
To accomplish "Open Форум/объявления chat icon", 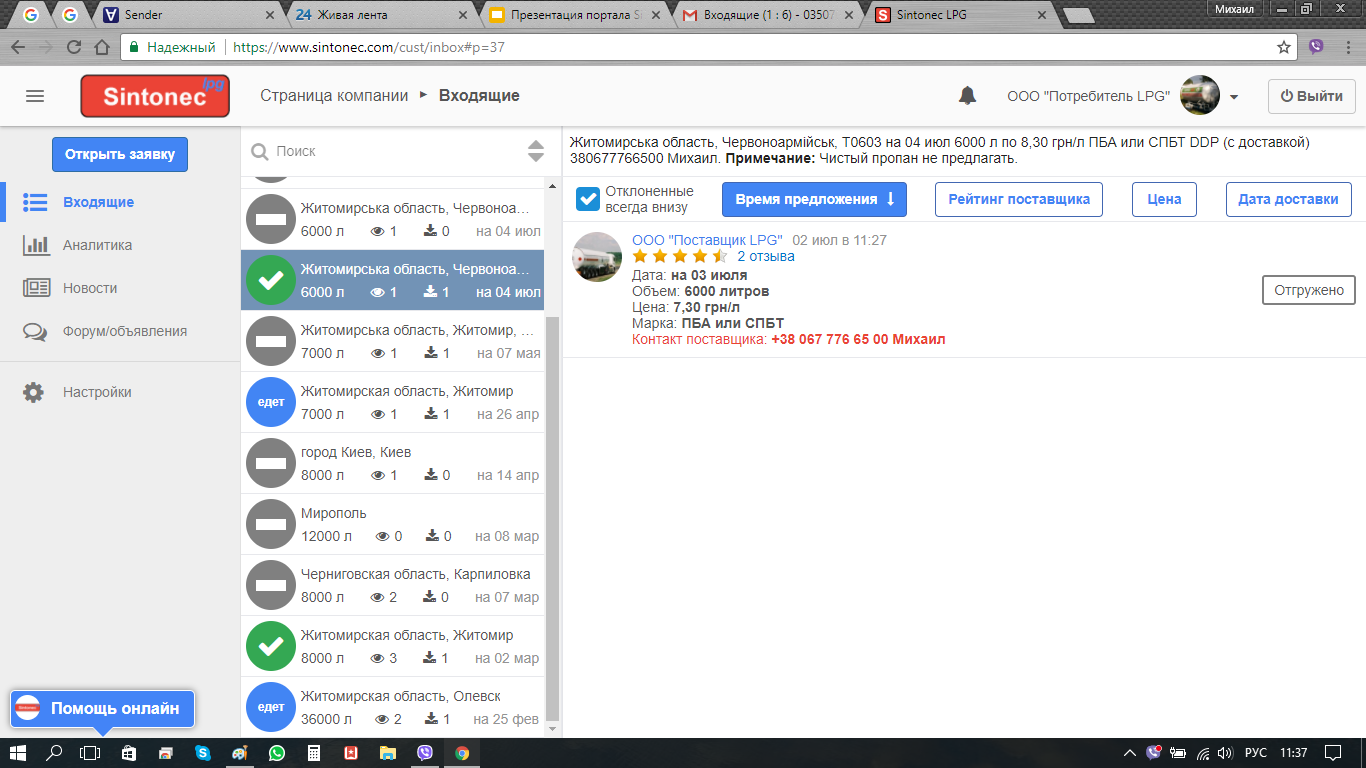I will click(36, 331).
